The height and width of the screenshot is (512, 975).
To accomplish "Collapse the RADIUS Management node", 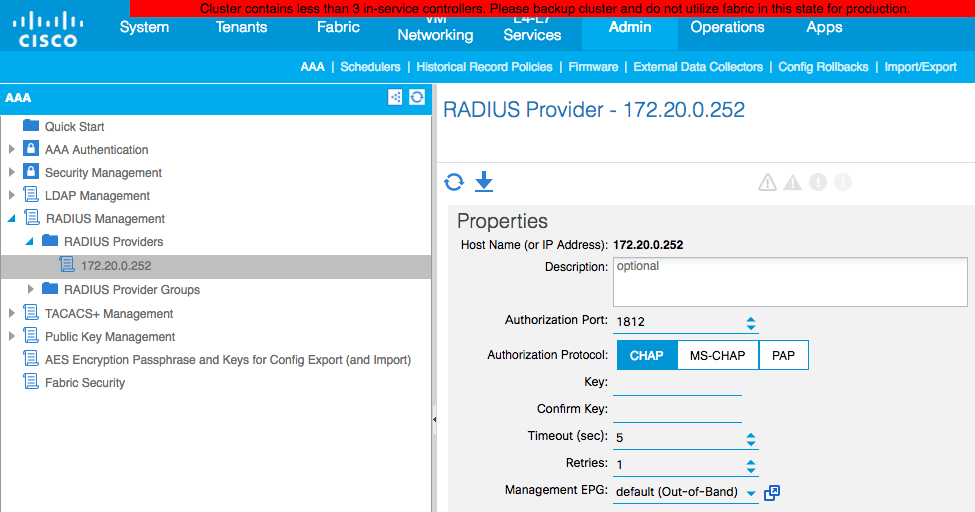I will (12, 218).
